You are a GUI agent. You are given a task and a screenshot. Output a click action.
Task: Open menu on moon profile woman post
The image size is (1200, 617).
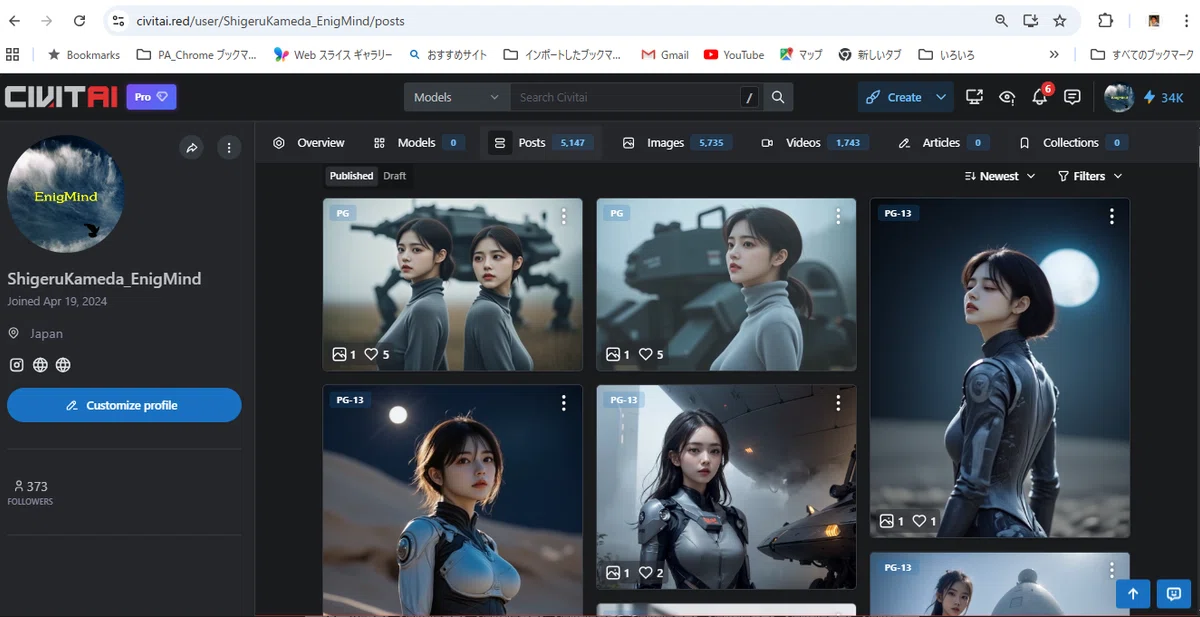click(1112, 216)
